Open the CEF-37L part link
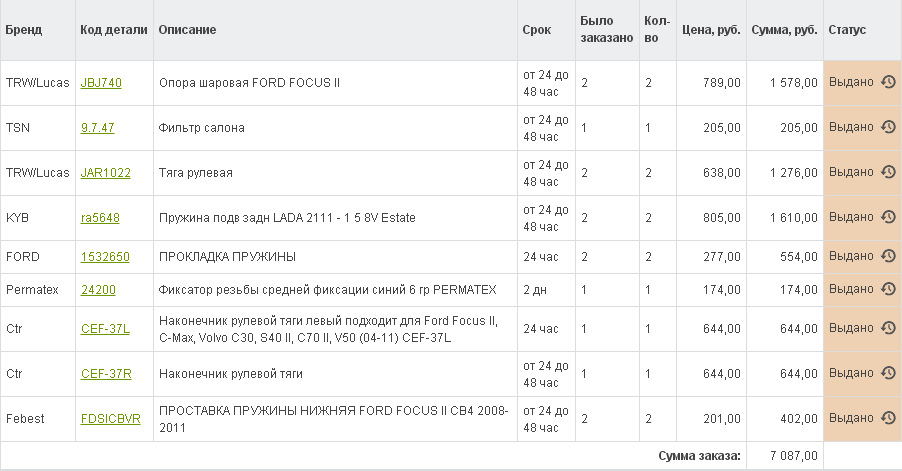The height and width of the screenshot is (471, 902). (105, 329)
